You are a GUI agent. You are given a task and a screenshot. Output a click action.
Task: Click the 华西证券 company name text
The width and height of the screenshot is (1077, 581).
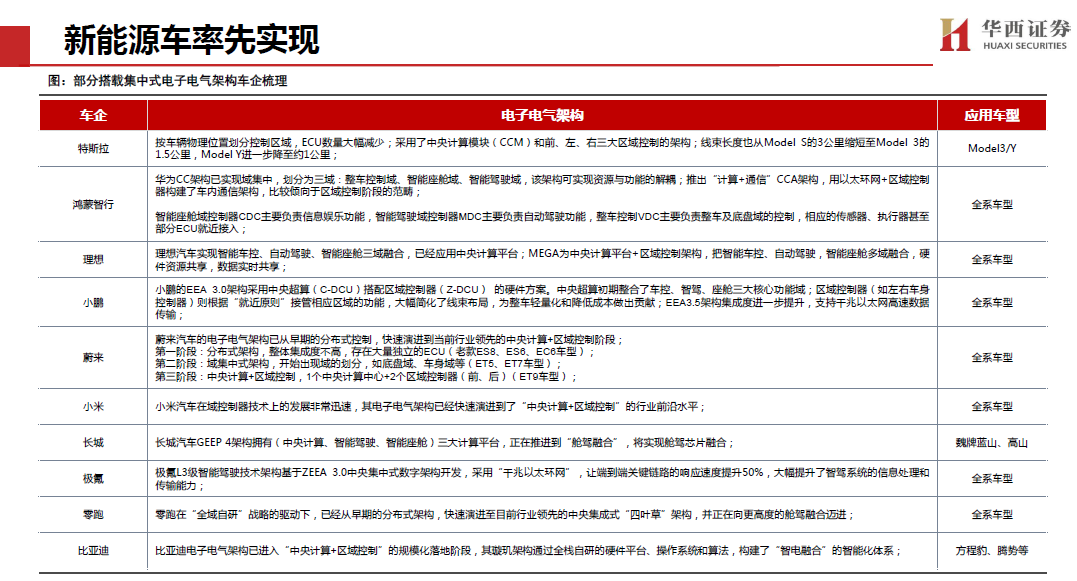pyautogui.click(x=1025, y=28)
